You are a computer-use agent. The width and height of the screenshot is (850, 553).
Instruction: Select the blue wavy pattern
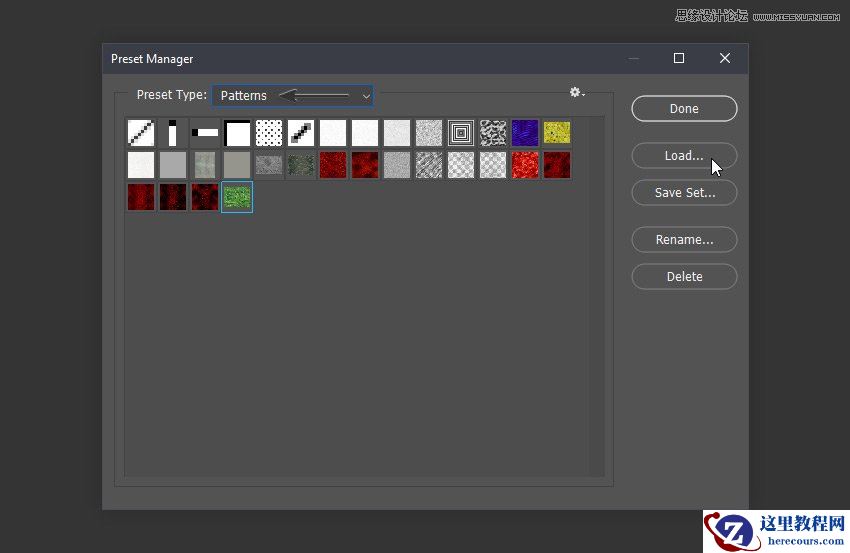coord(525,133)
